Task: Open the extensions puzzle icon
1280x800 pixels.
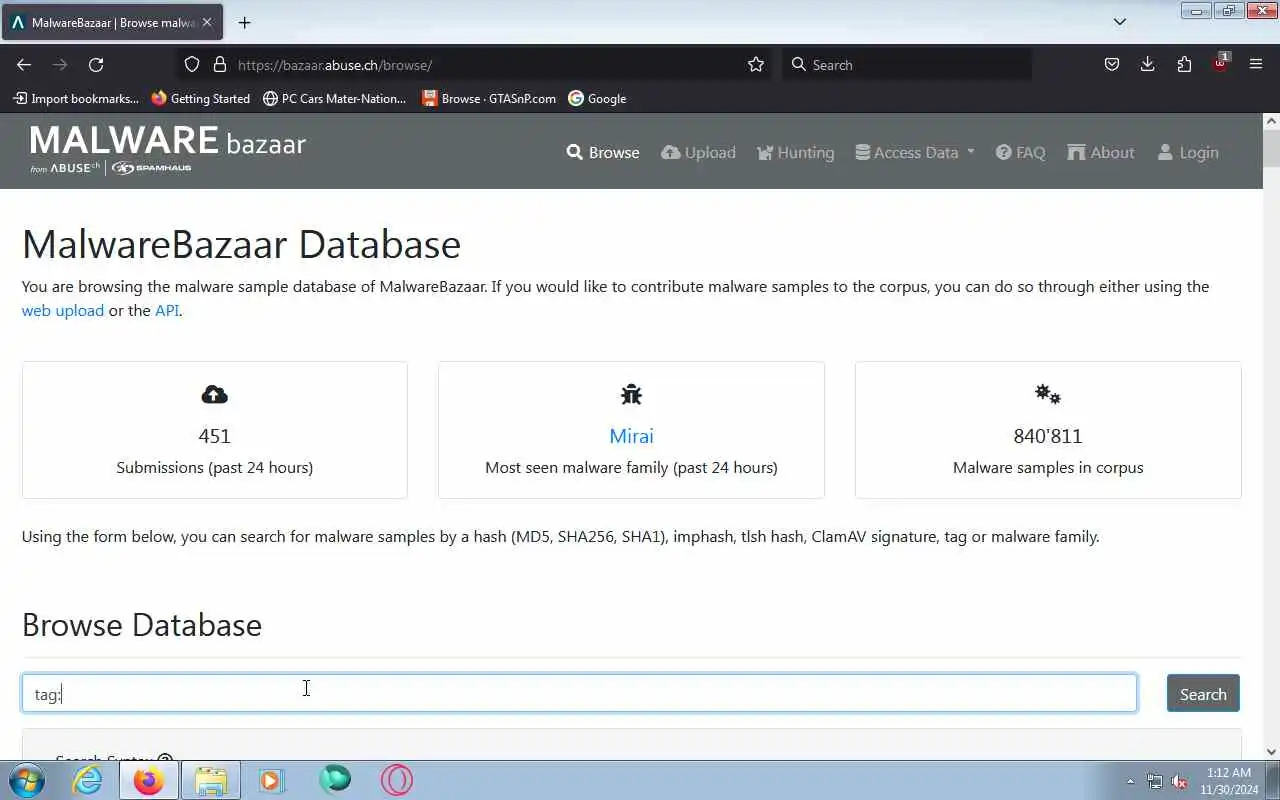Action: [1184, 65]
